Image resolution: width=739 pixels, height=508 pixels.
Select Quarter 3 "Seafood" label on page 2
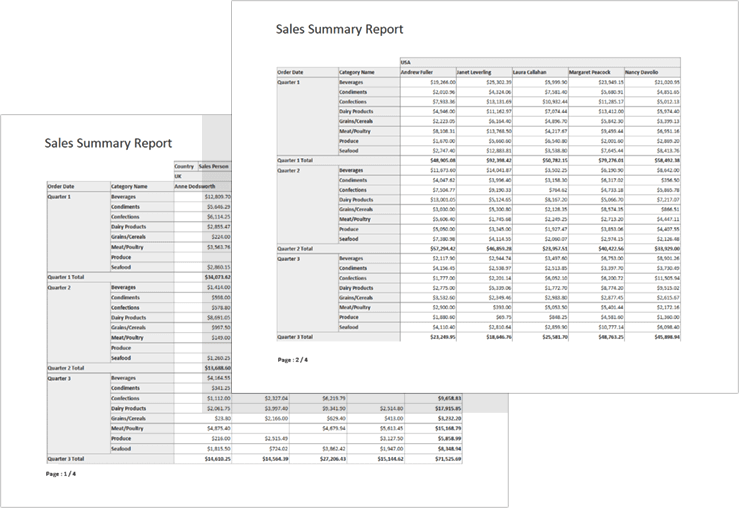coord(349,327)
